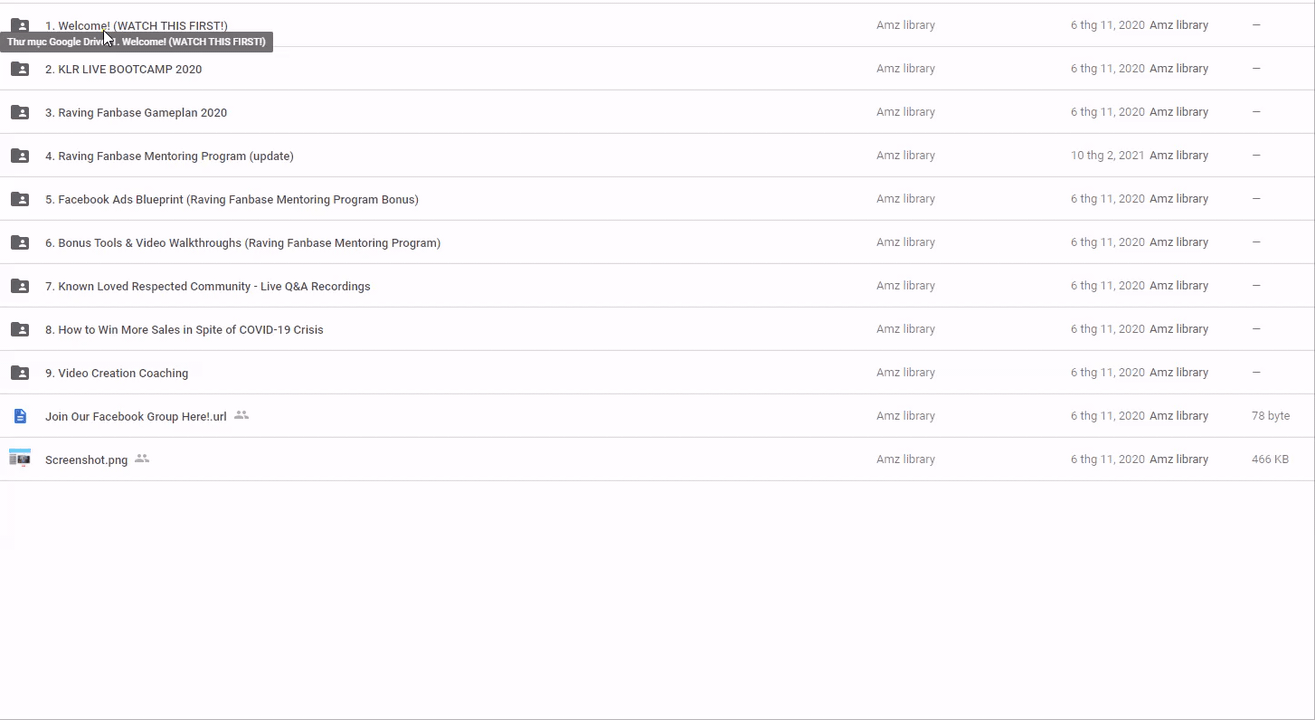Click the 78 byte file size entry
Viewport: 1315px width, 720px height.
(x=1270, y=416)
